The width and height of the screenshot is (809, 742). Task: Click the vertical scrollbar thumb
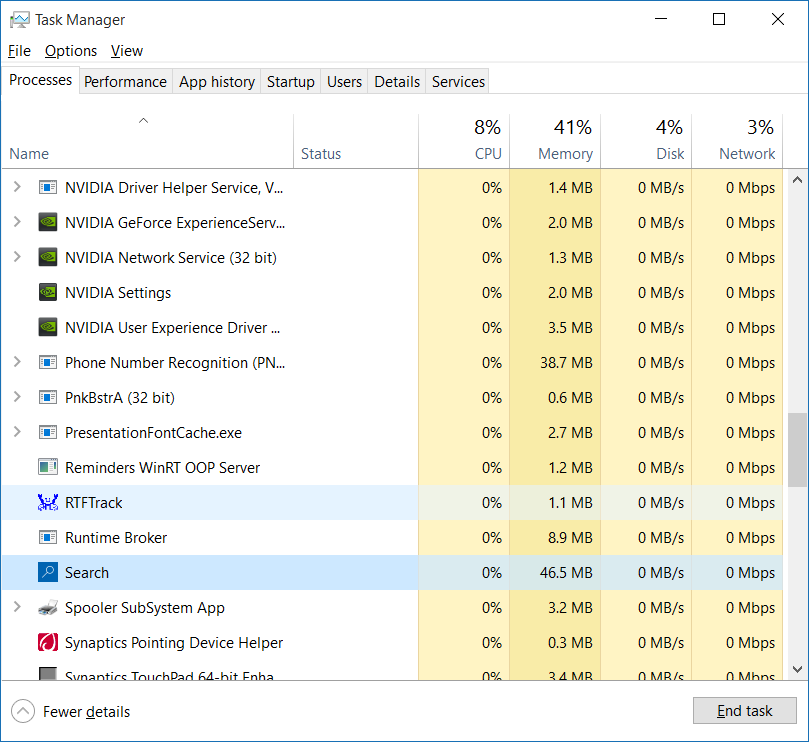[797, 449]
